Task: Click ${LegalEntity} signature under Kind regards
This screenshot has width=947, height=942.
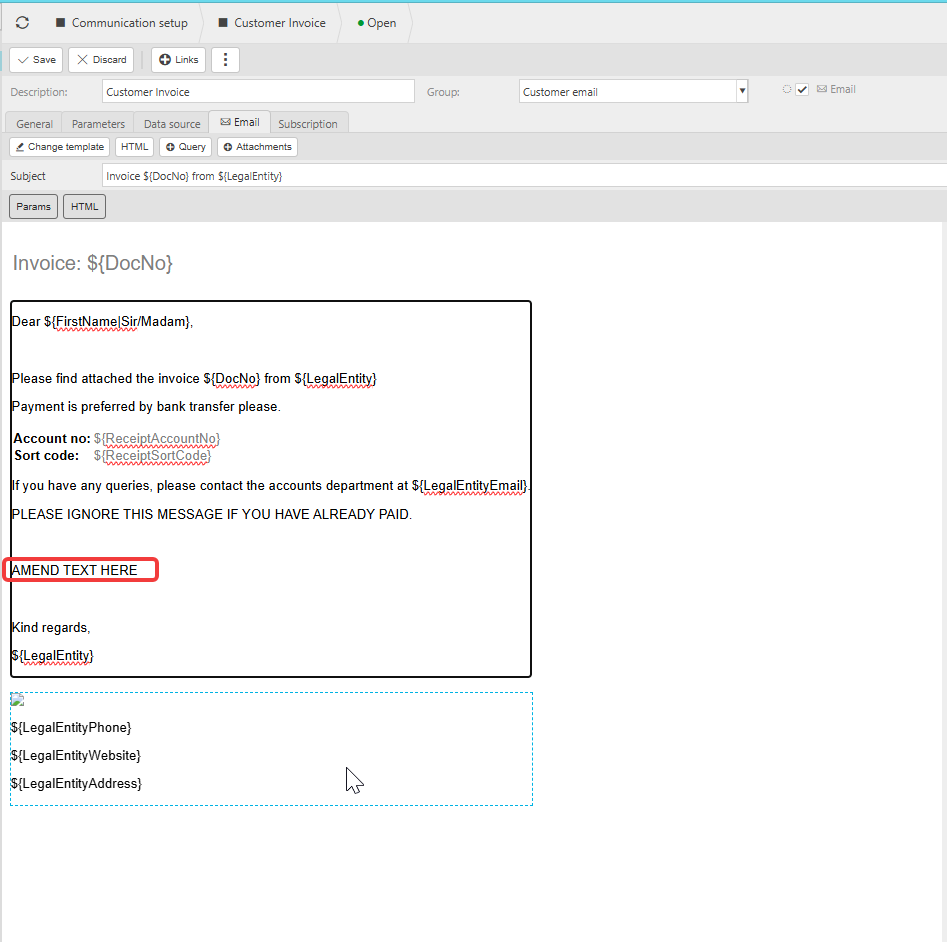Action: point(53,656)
